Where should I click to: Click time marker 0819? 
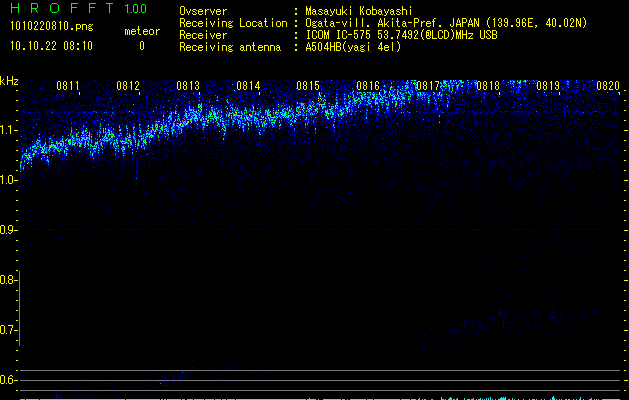pos(548,86)
